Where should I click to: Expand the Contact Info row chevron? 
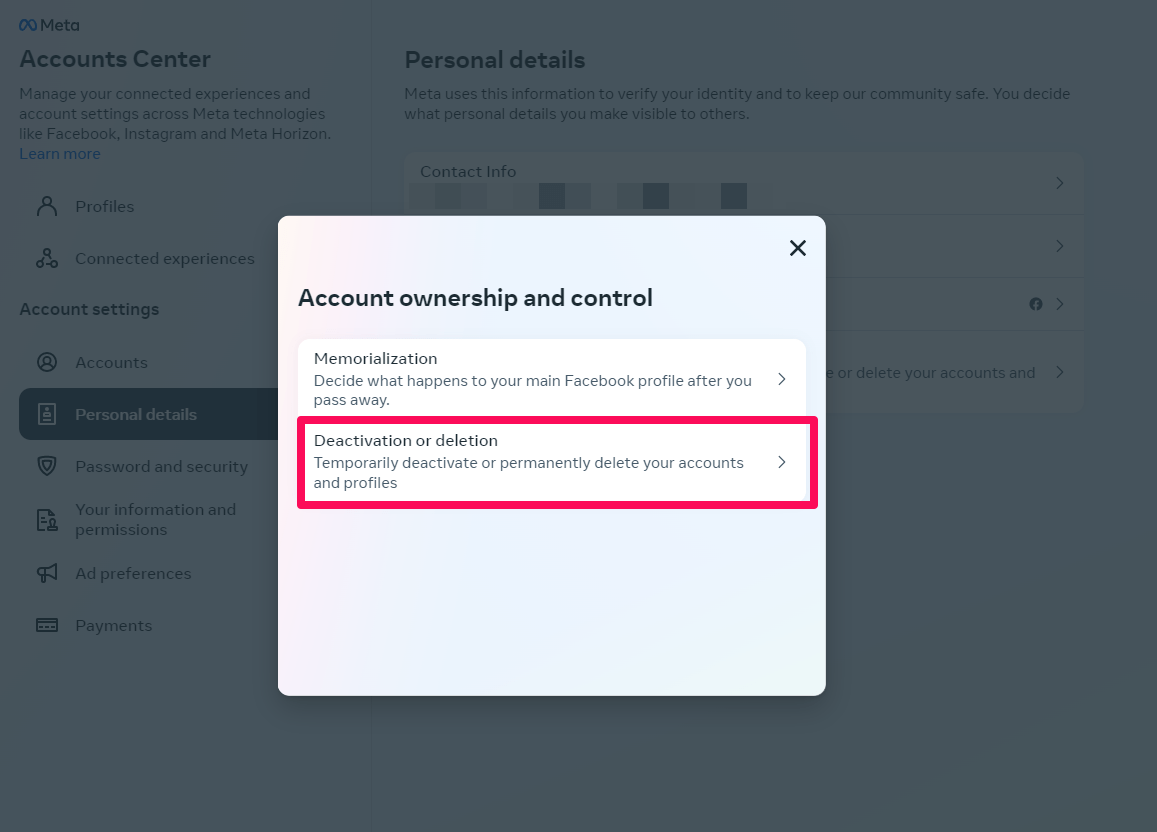point(1060,183)
